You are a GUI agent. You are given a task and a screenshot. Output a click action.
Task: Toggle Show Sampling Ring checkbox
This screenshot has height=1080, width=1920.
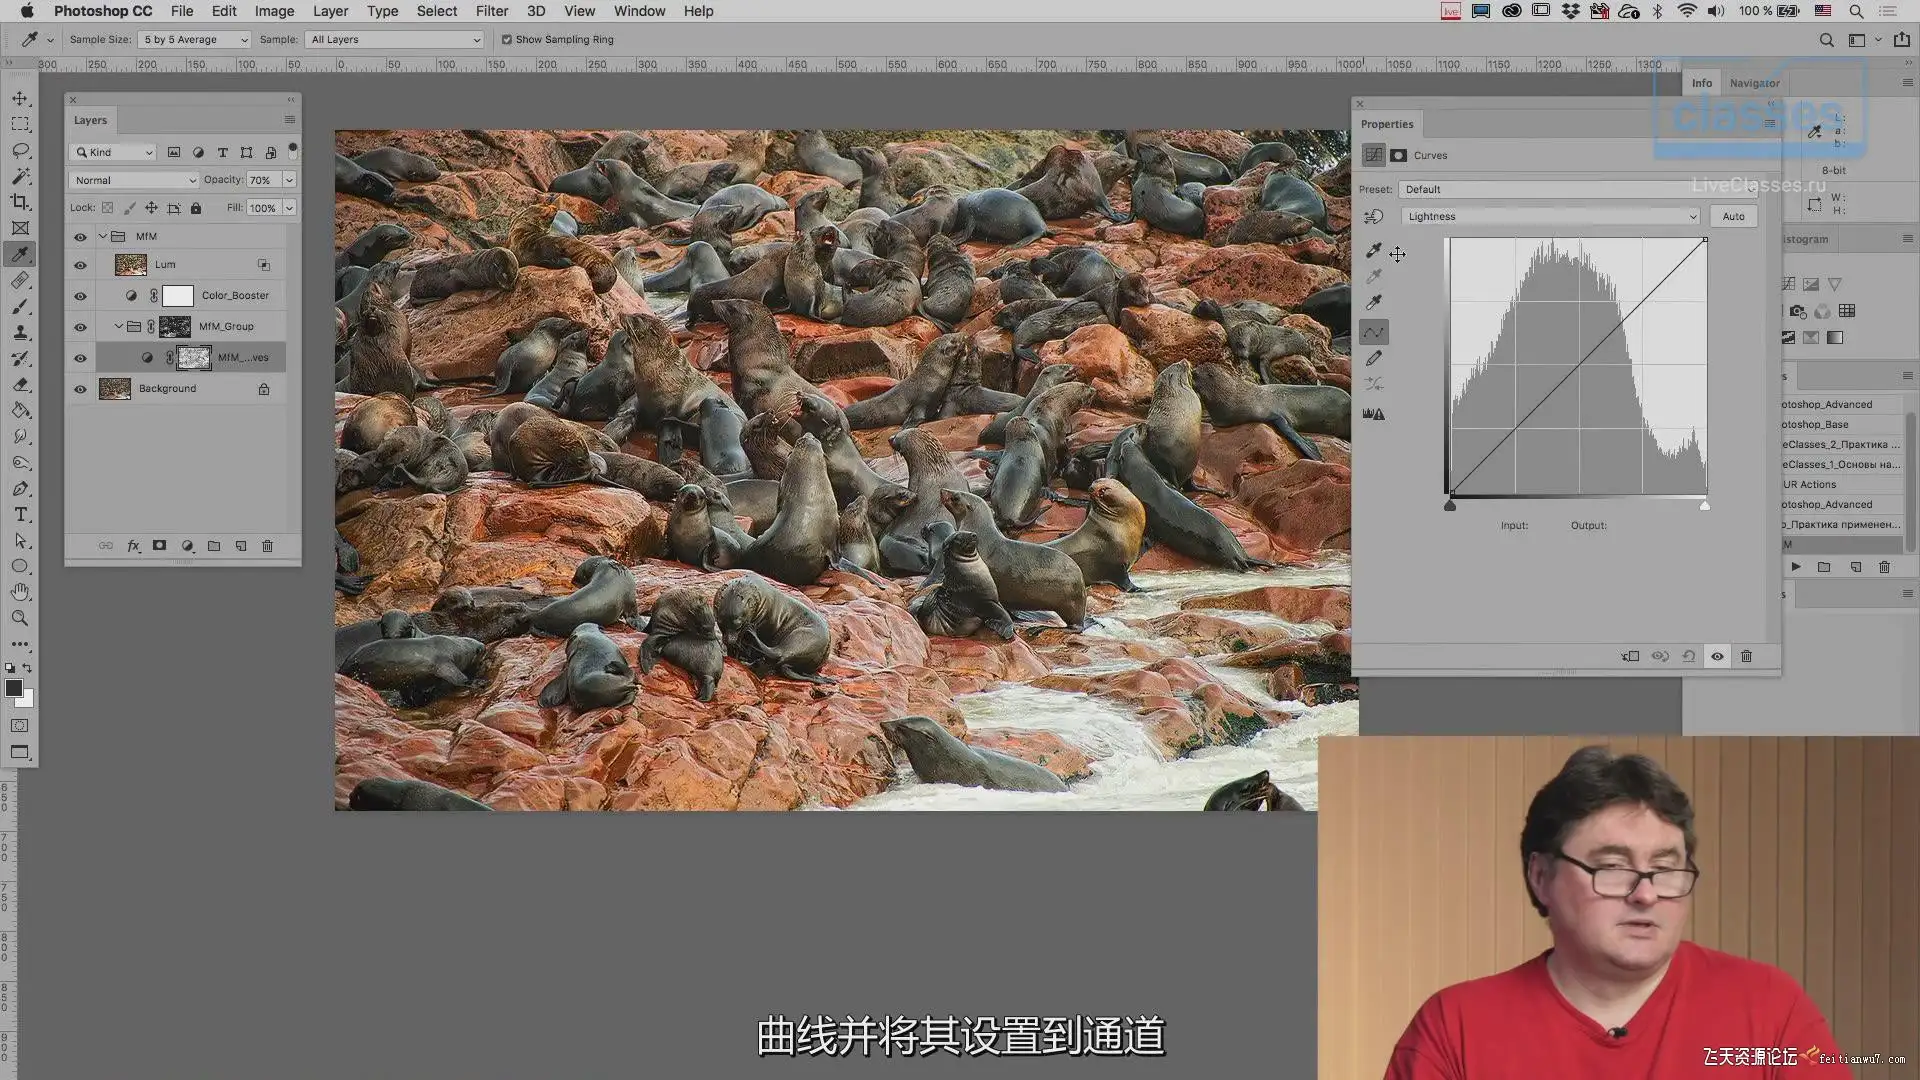pos(507,40)
